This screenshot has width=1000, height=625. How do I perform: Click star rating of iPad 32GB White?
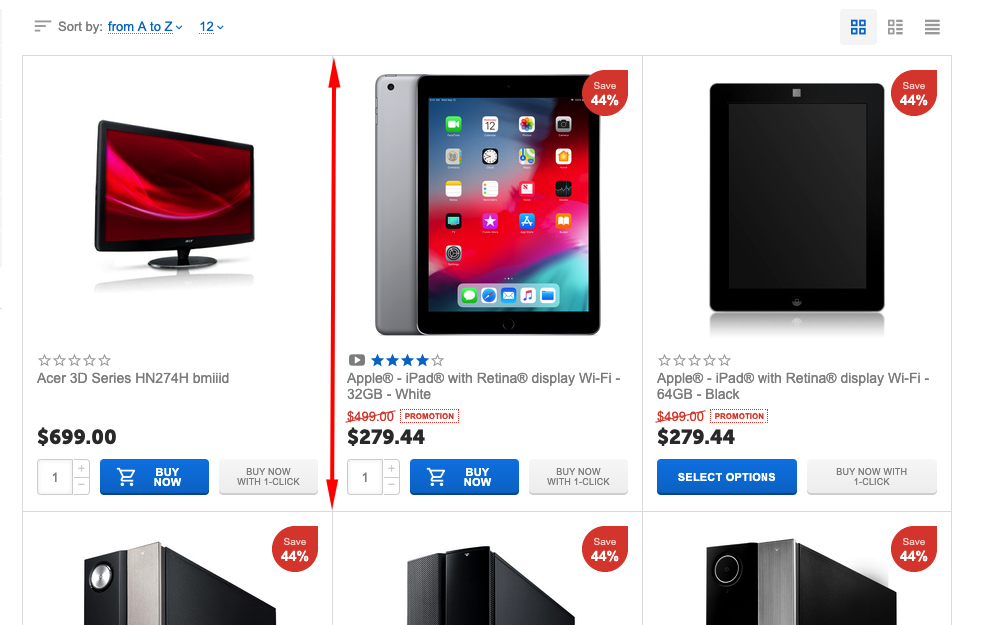(x=407, y=360)
